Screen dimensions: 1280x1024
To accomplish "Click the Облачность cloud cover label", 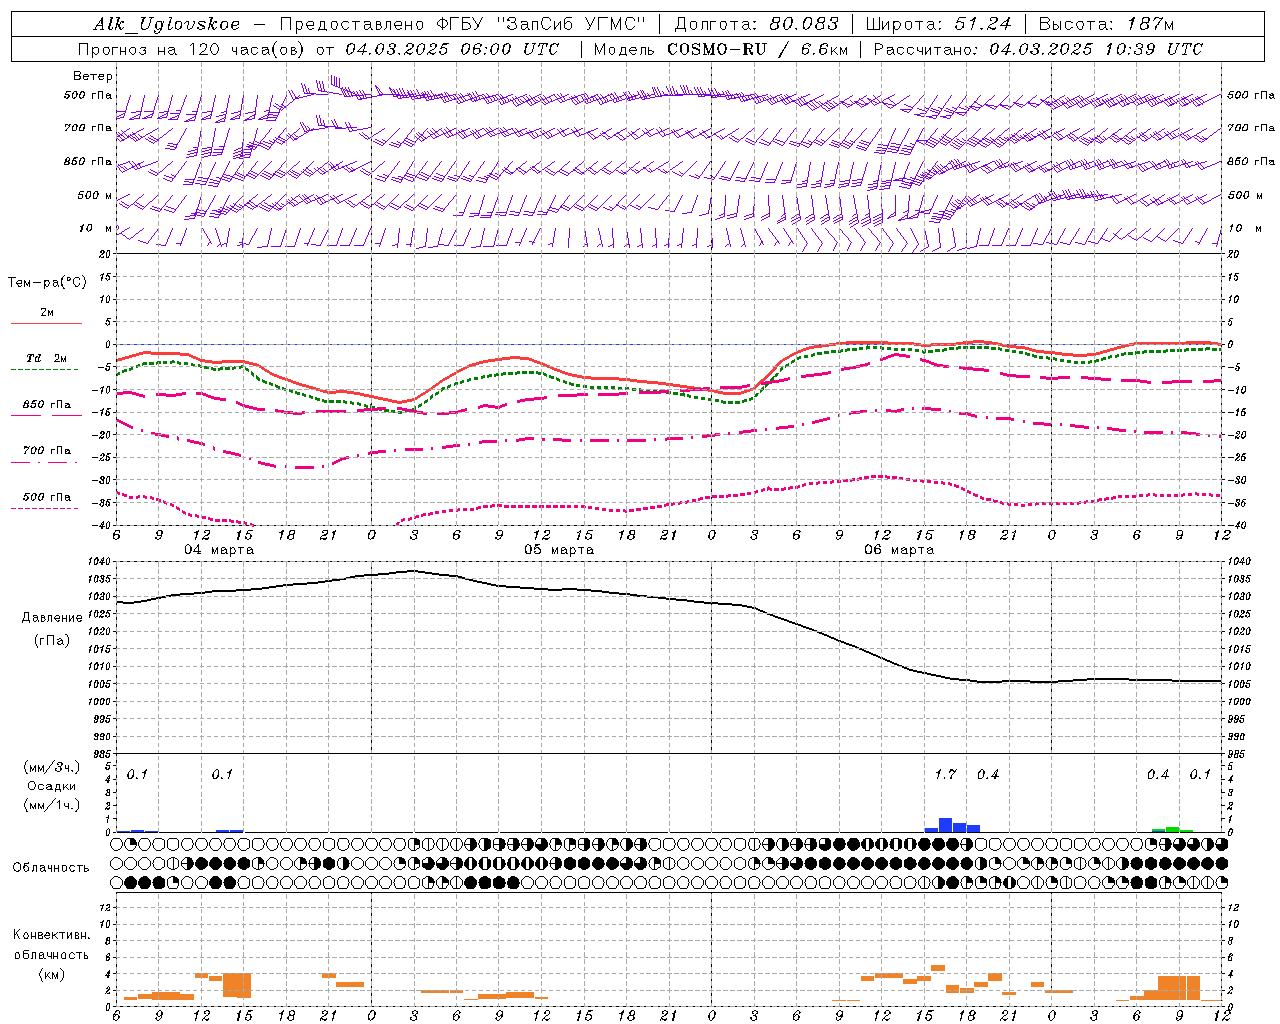I will (51, 868).
